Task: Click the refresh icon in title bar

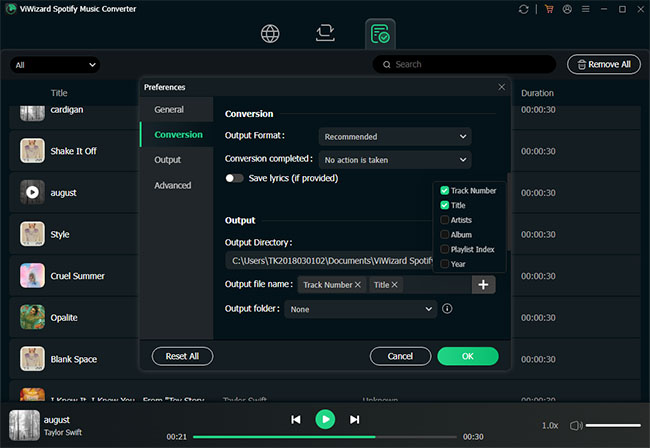Action: [x=524, y=9]
